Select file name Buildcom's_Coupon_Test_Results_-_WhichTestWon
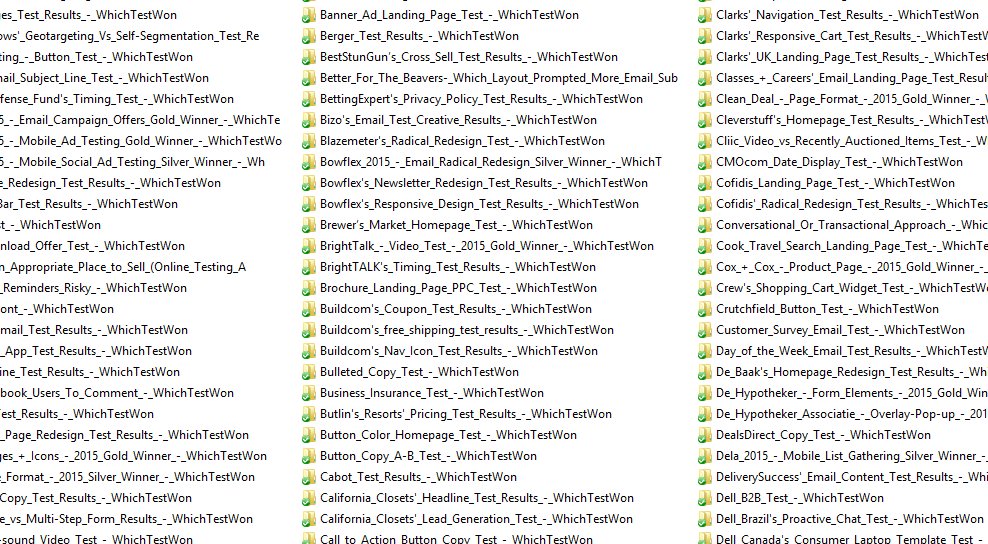988x544 pixels. pos(456,309)
